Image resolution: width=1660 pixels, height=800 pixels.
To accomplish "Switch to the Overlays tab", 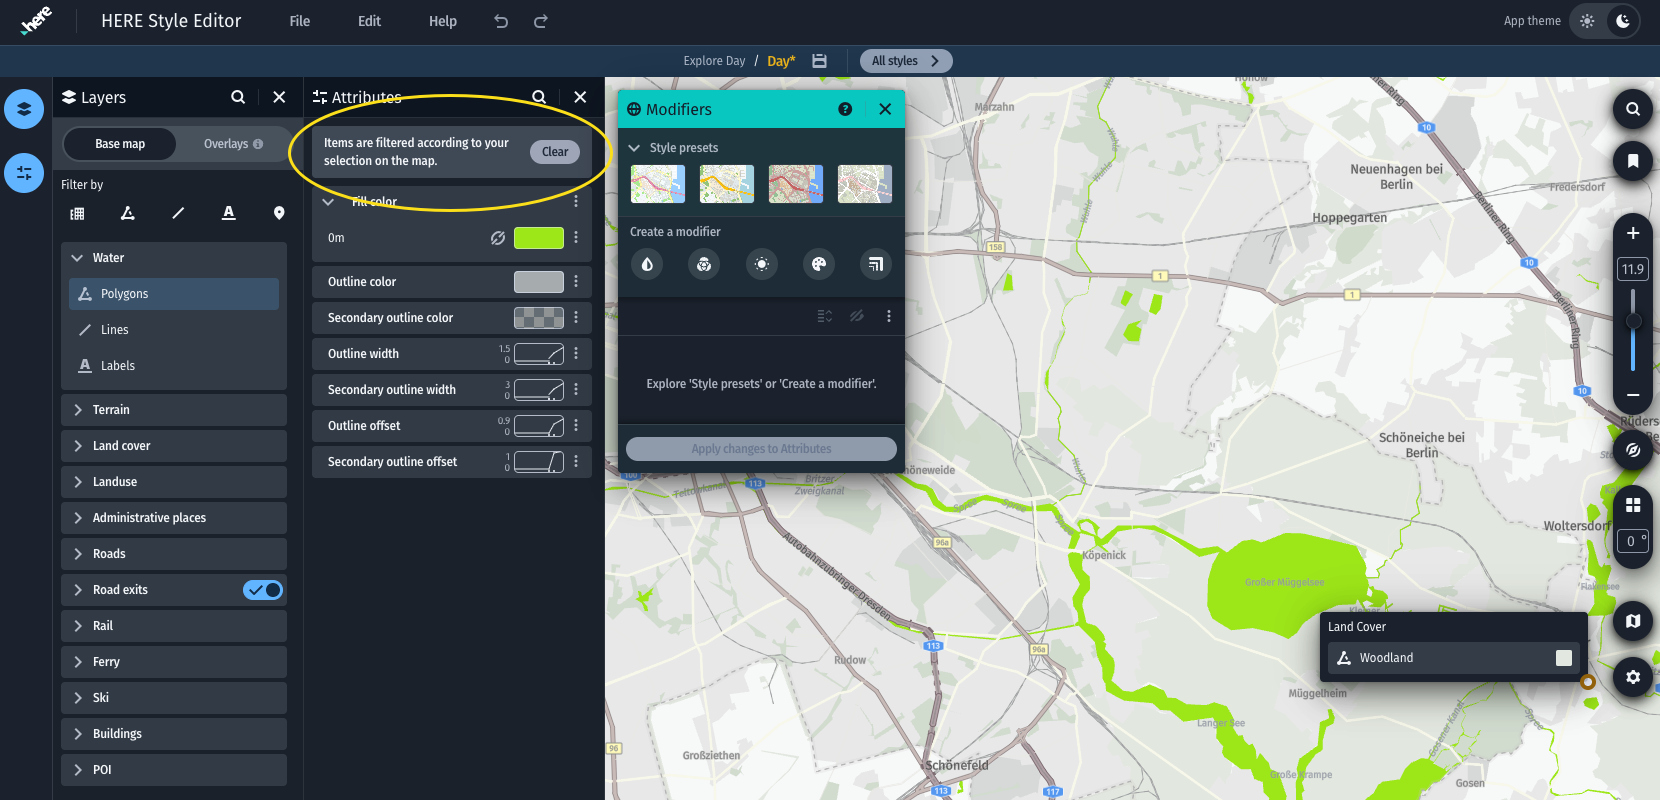I will (233, 144).
